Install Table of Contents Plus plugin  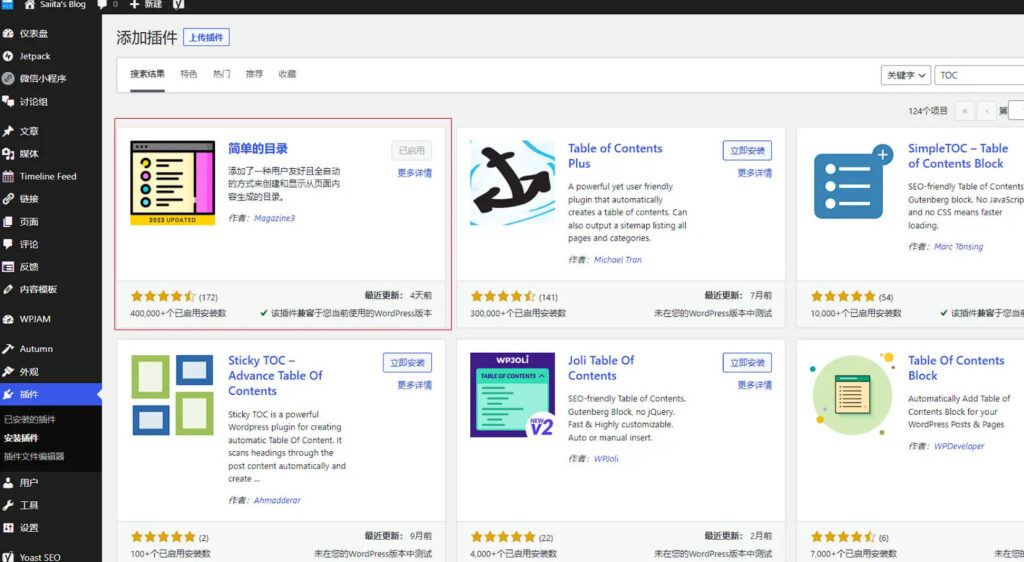(747, 151)
